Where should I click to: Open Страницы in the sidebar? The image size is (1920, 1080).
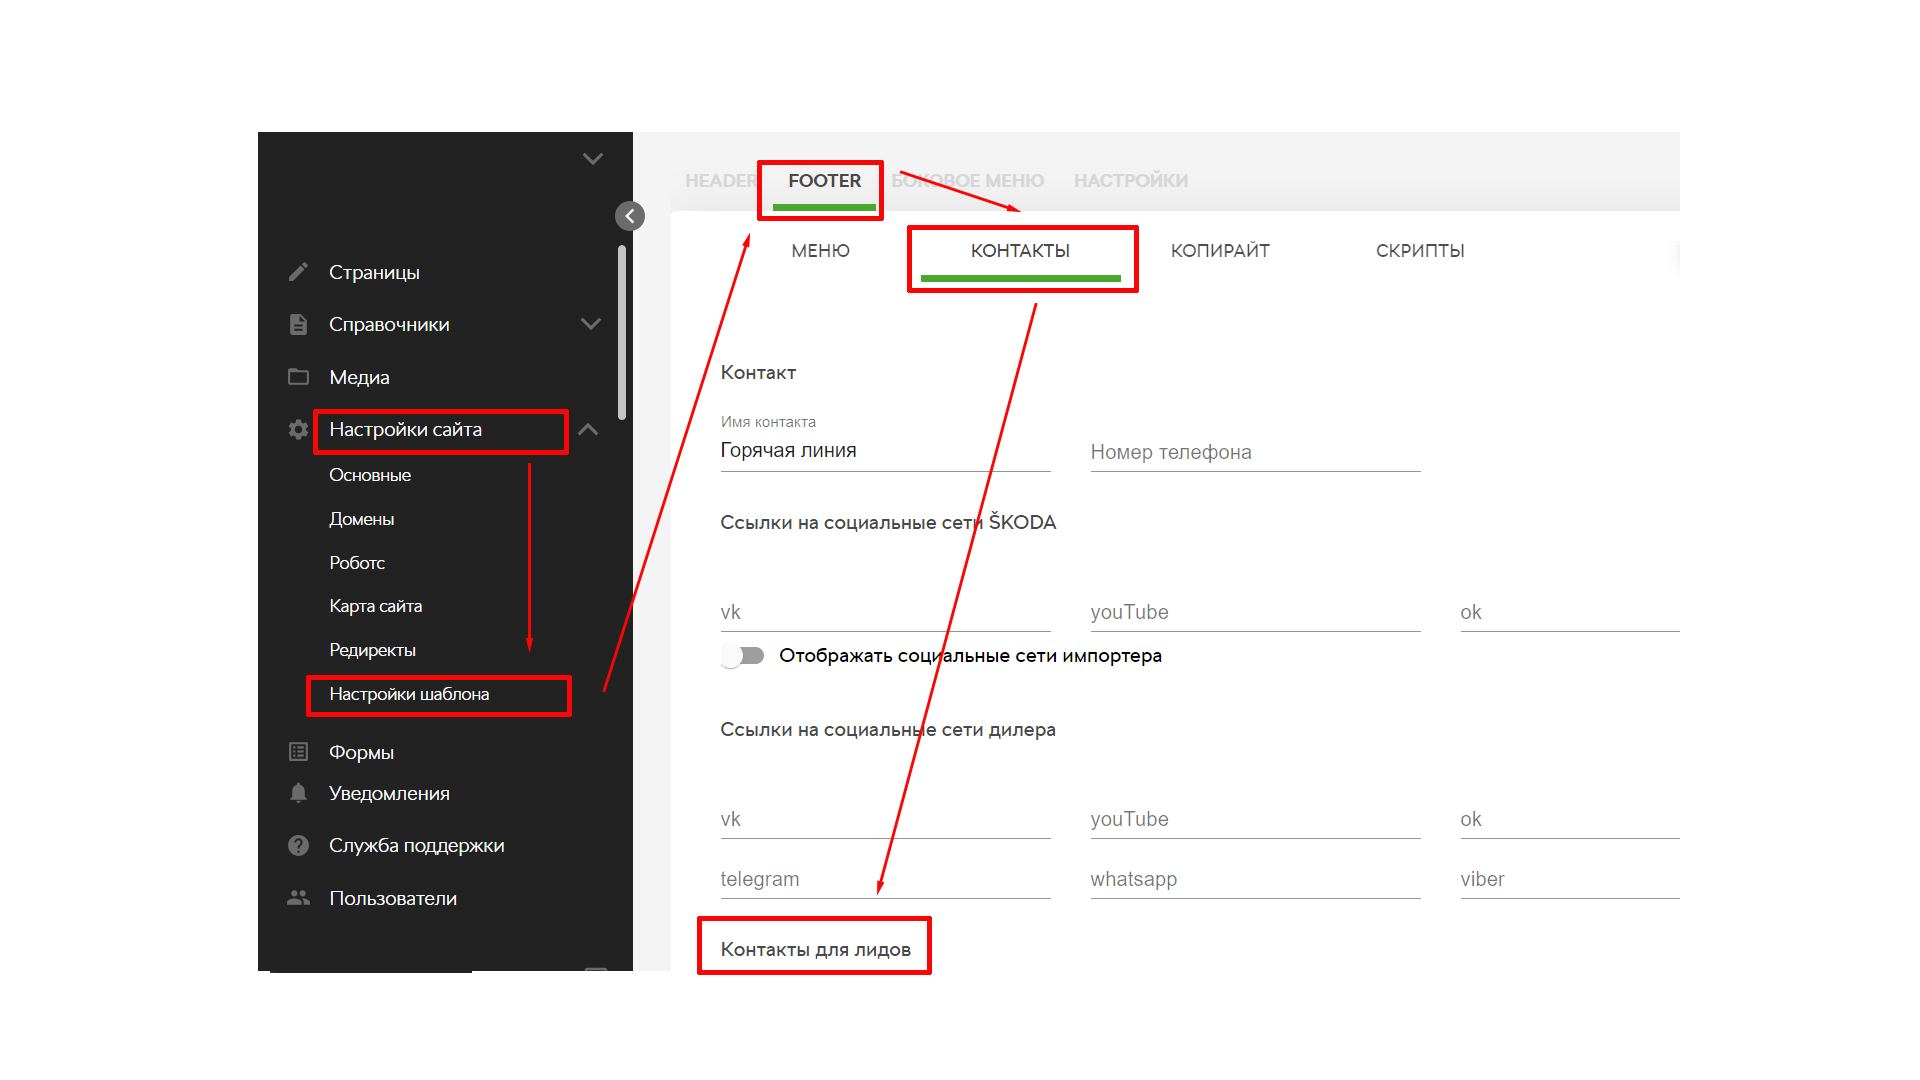tap(374, 272)
